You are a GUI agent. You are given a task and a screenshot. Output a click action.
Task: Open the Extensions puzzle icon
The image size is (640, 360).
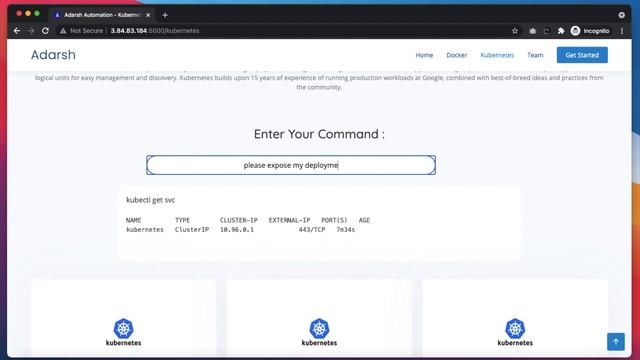[x=561, y=31]
